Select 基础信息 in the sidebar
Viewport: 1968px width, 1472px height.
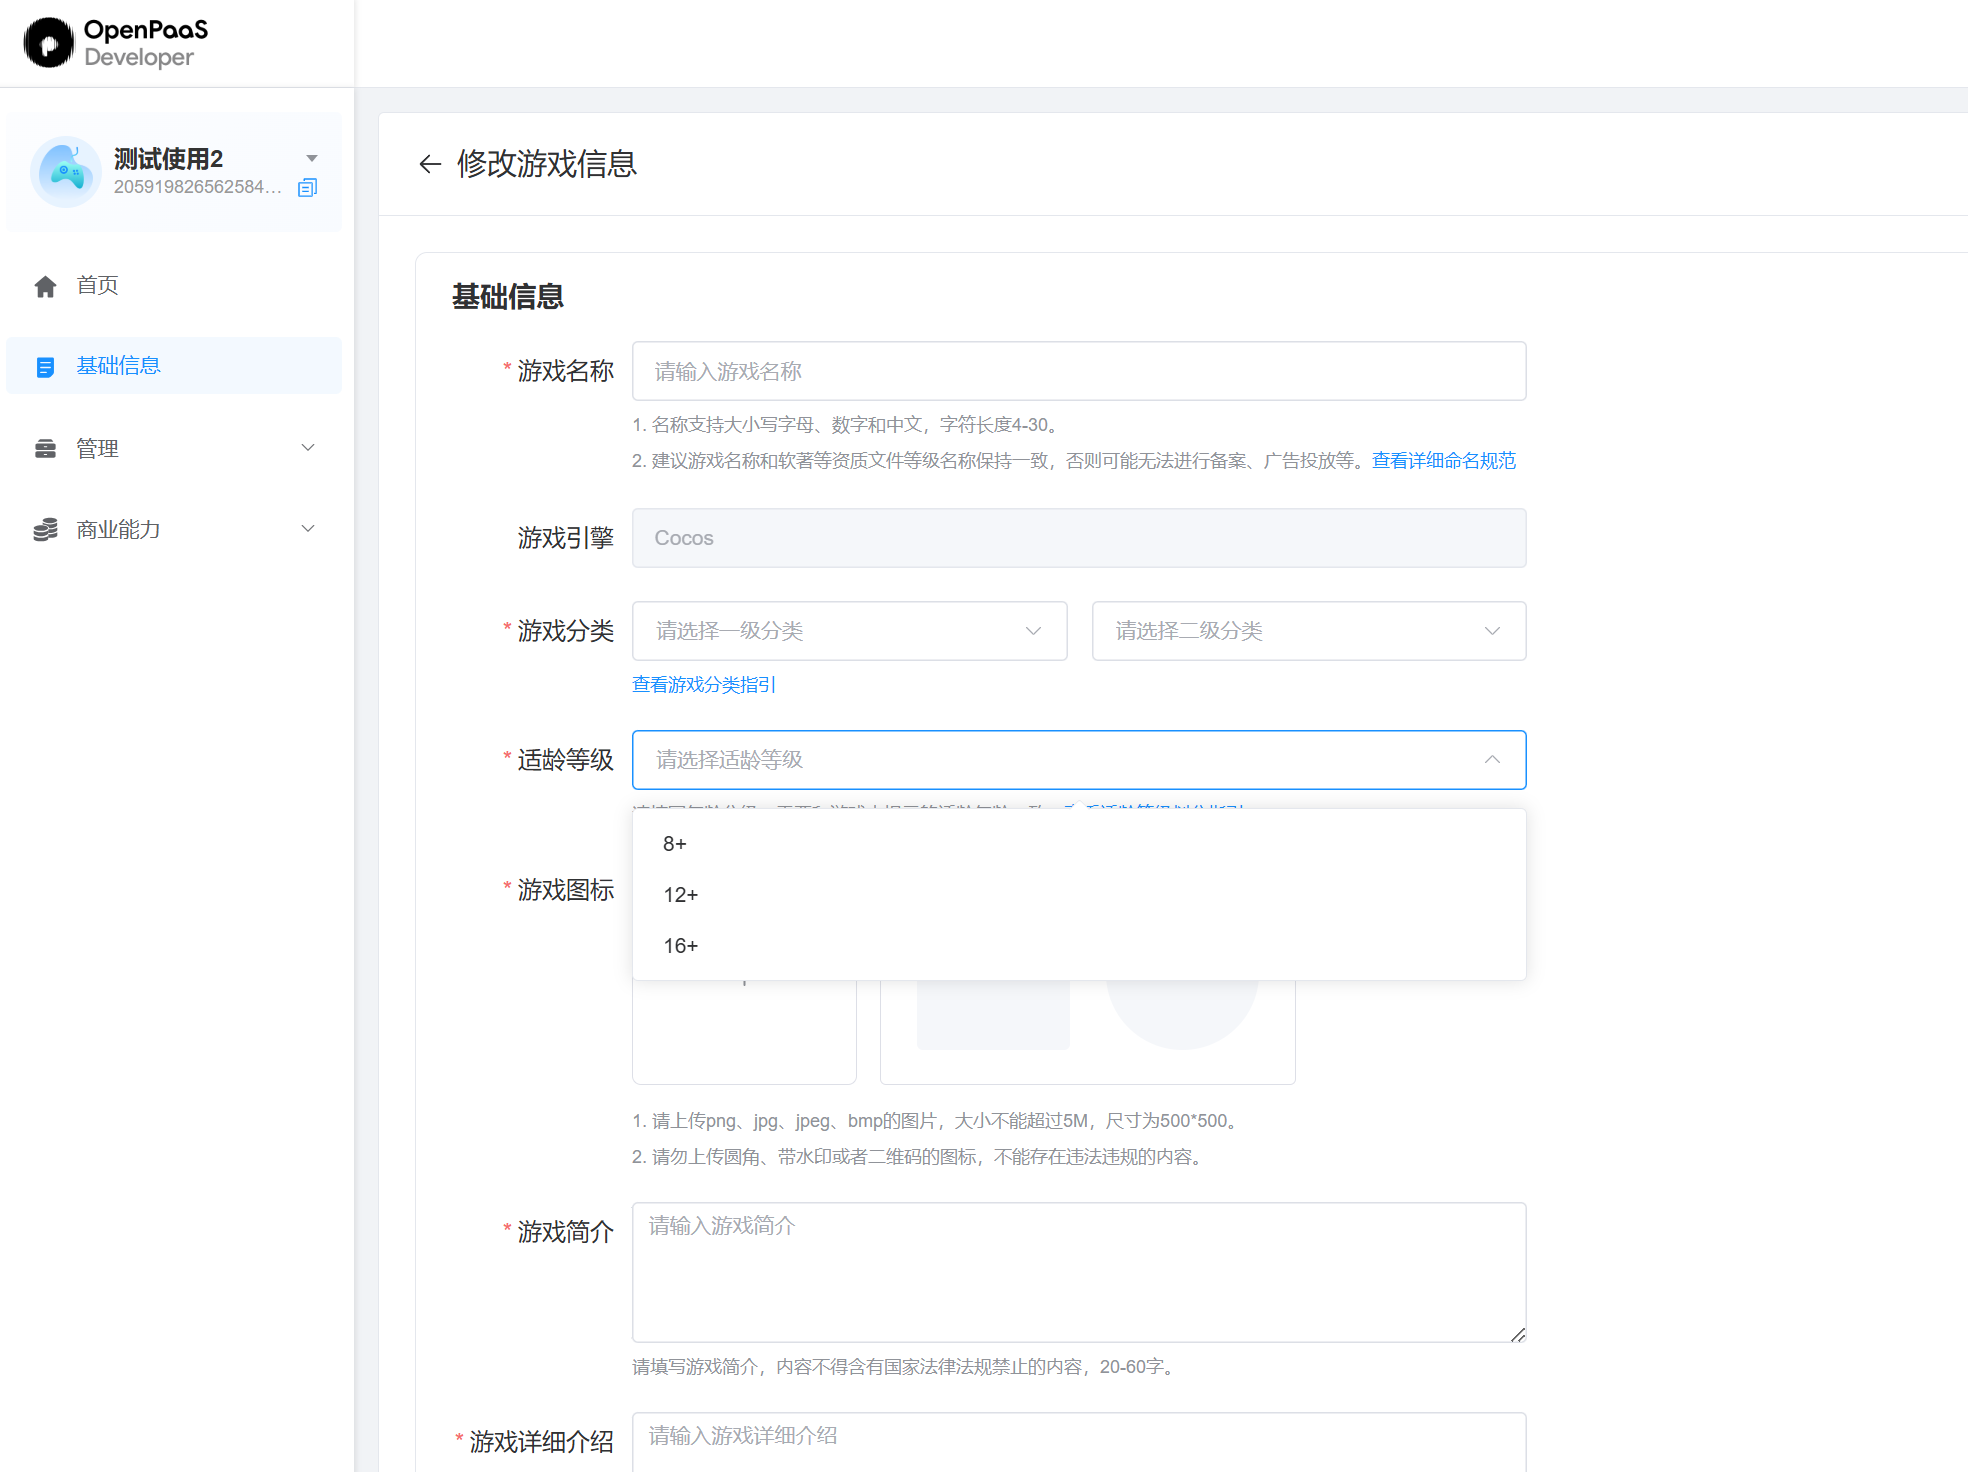click(x=174, y=365)
